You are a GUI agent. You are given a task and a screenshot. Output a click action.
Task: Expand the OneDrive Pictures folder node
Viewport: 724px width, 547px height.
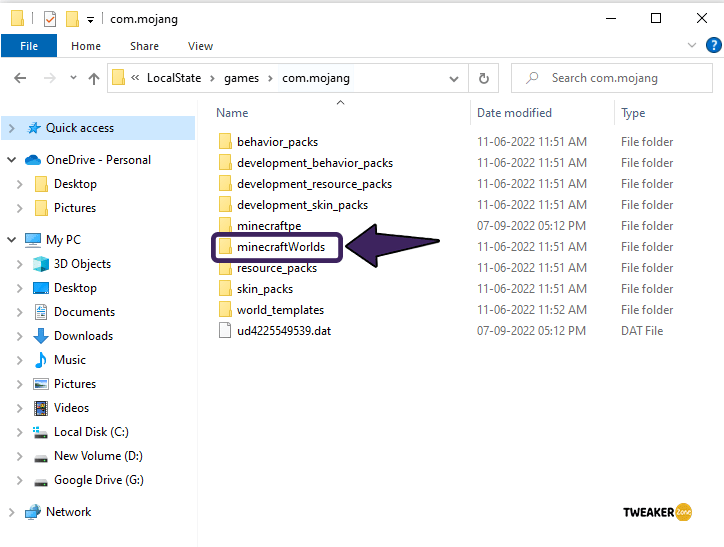(x=19, y=208)
